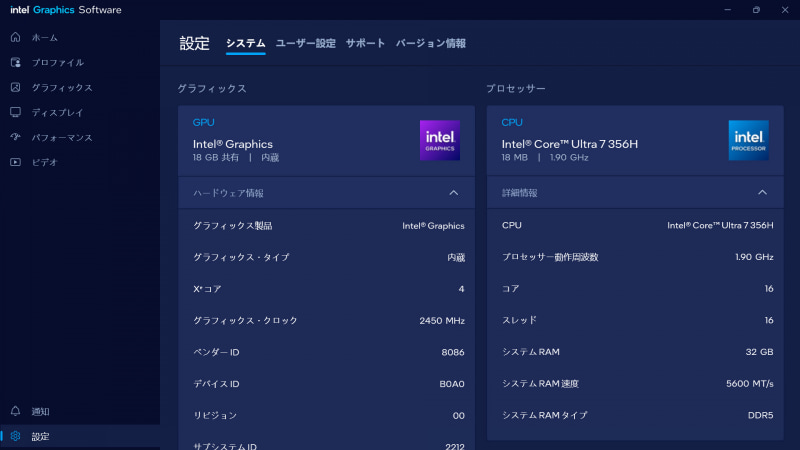Screen dimensions: 800x450
Task: Open the ディスプレイ sidebar section
Action: coord(57,112)
